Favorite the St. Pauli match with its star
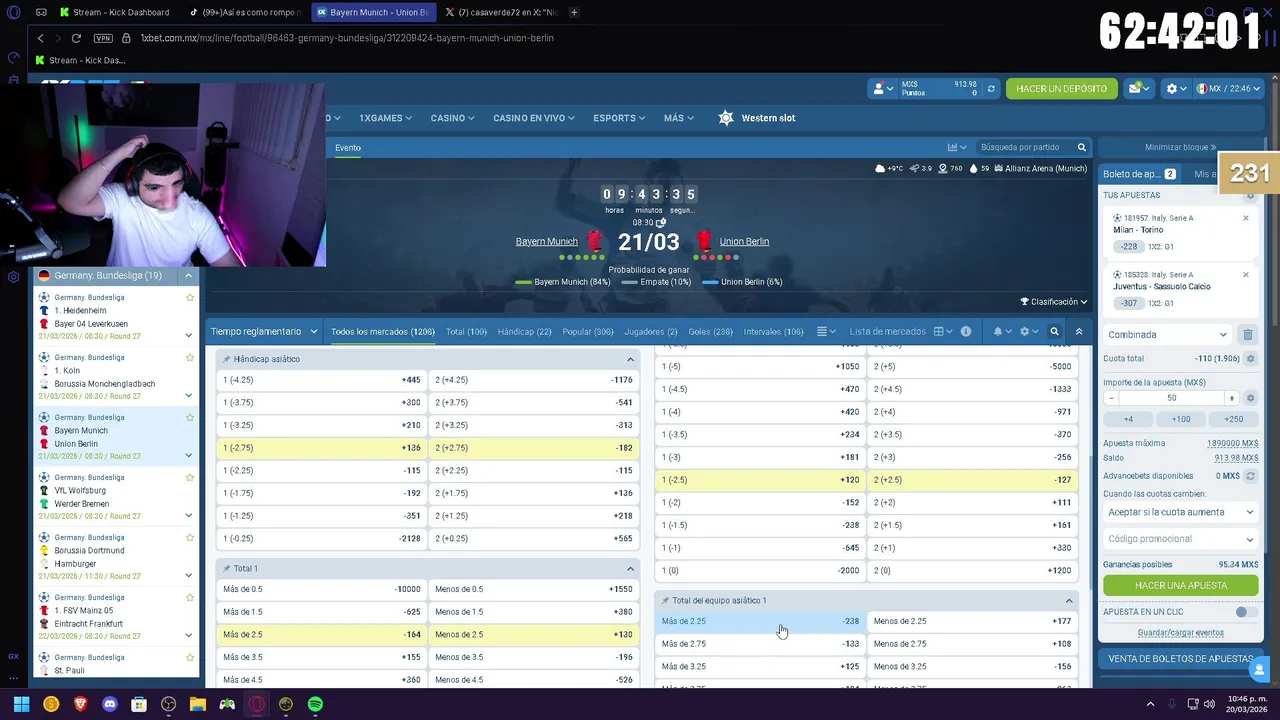This screenshot has height=720, width=1280. tap(189, 657)
